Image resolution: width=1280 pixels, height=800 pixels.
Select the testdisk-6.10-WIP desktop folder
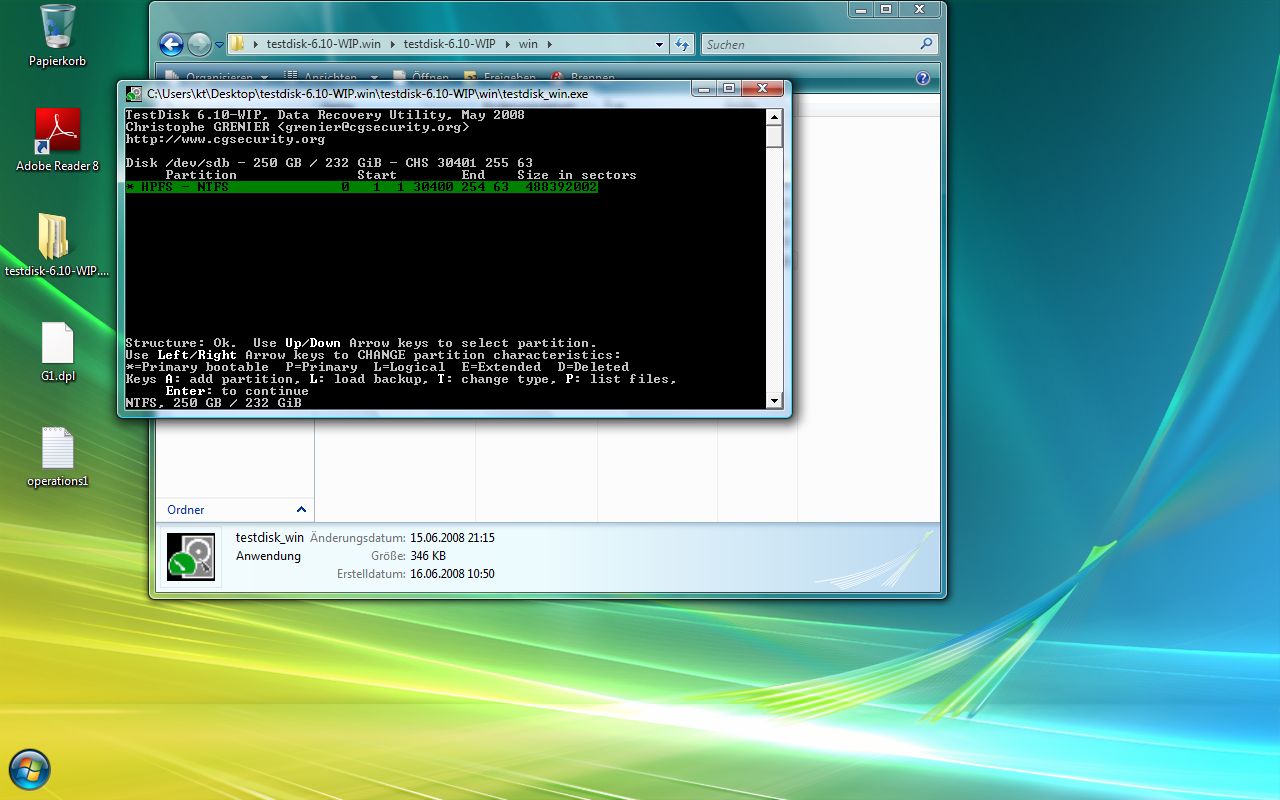tap(57, 245)
